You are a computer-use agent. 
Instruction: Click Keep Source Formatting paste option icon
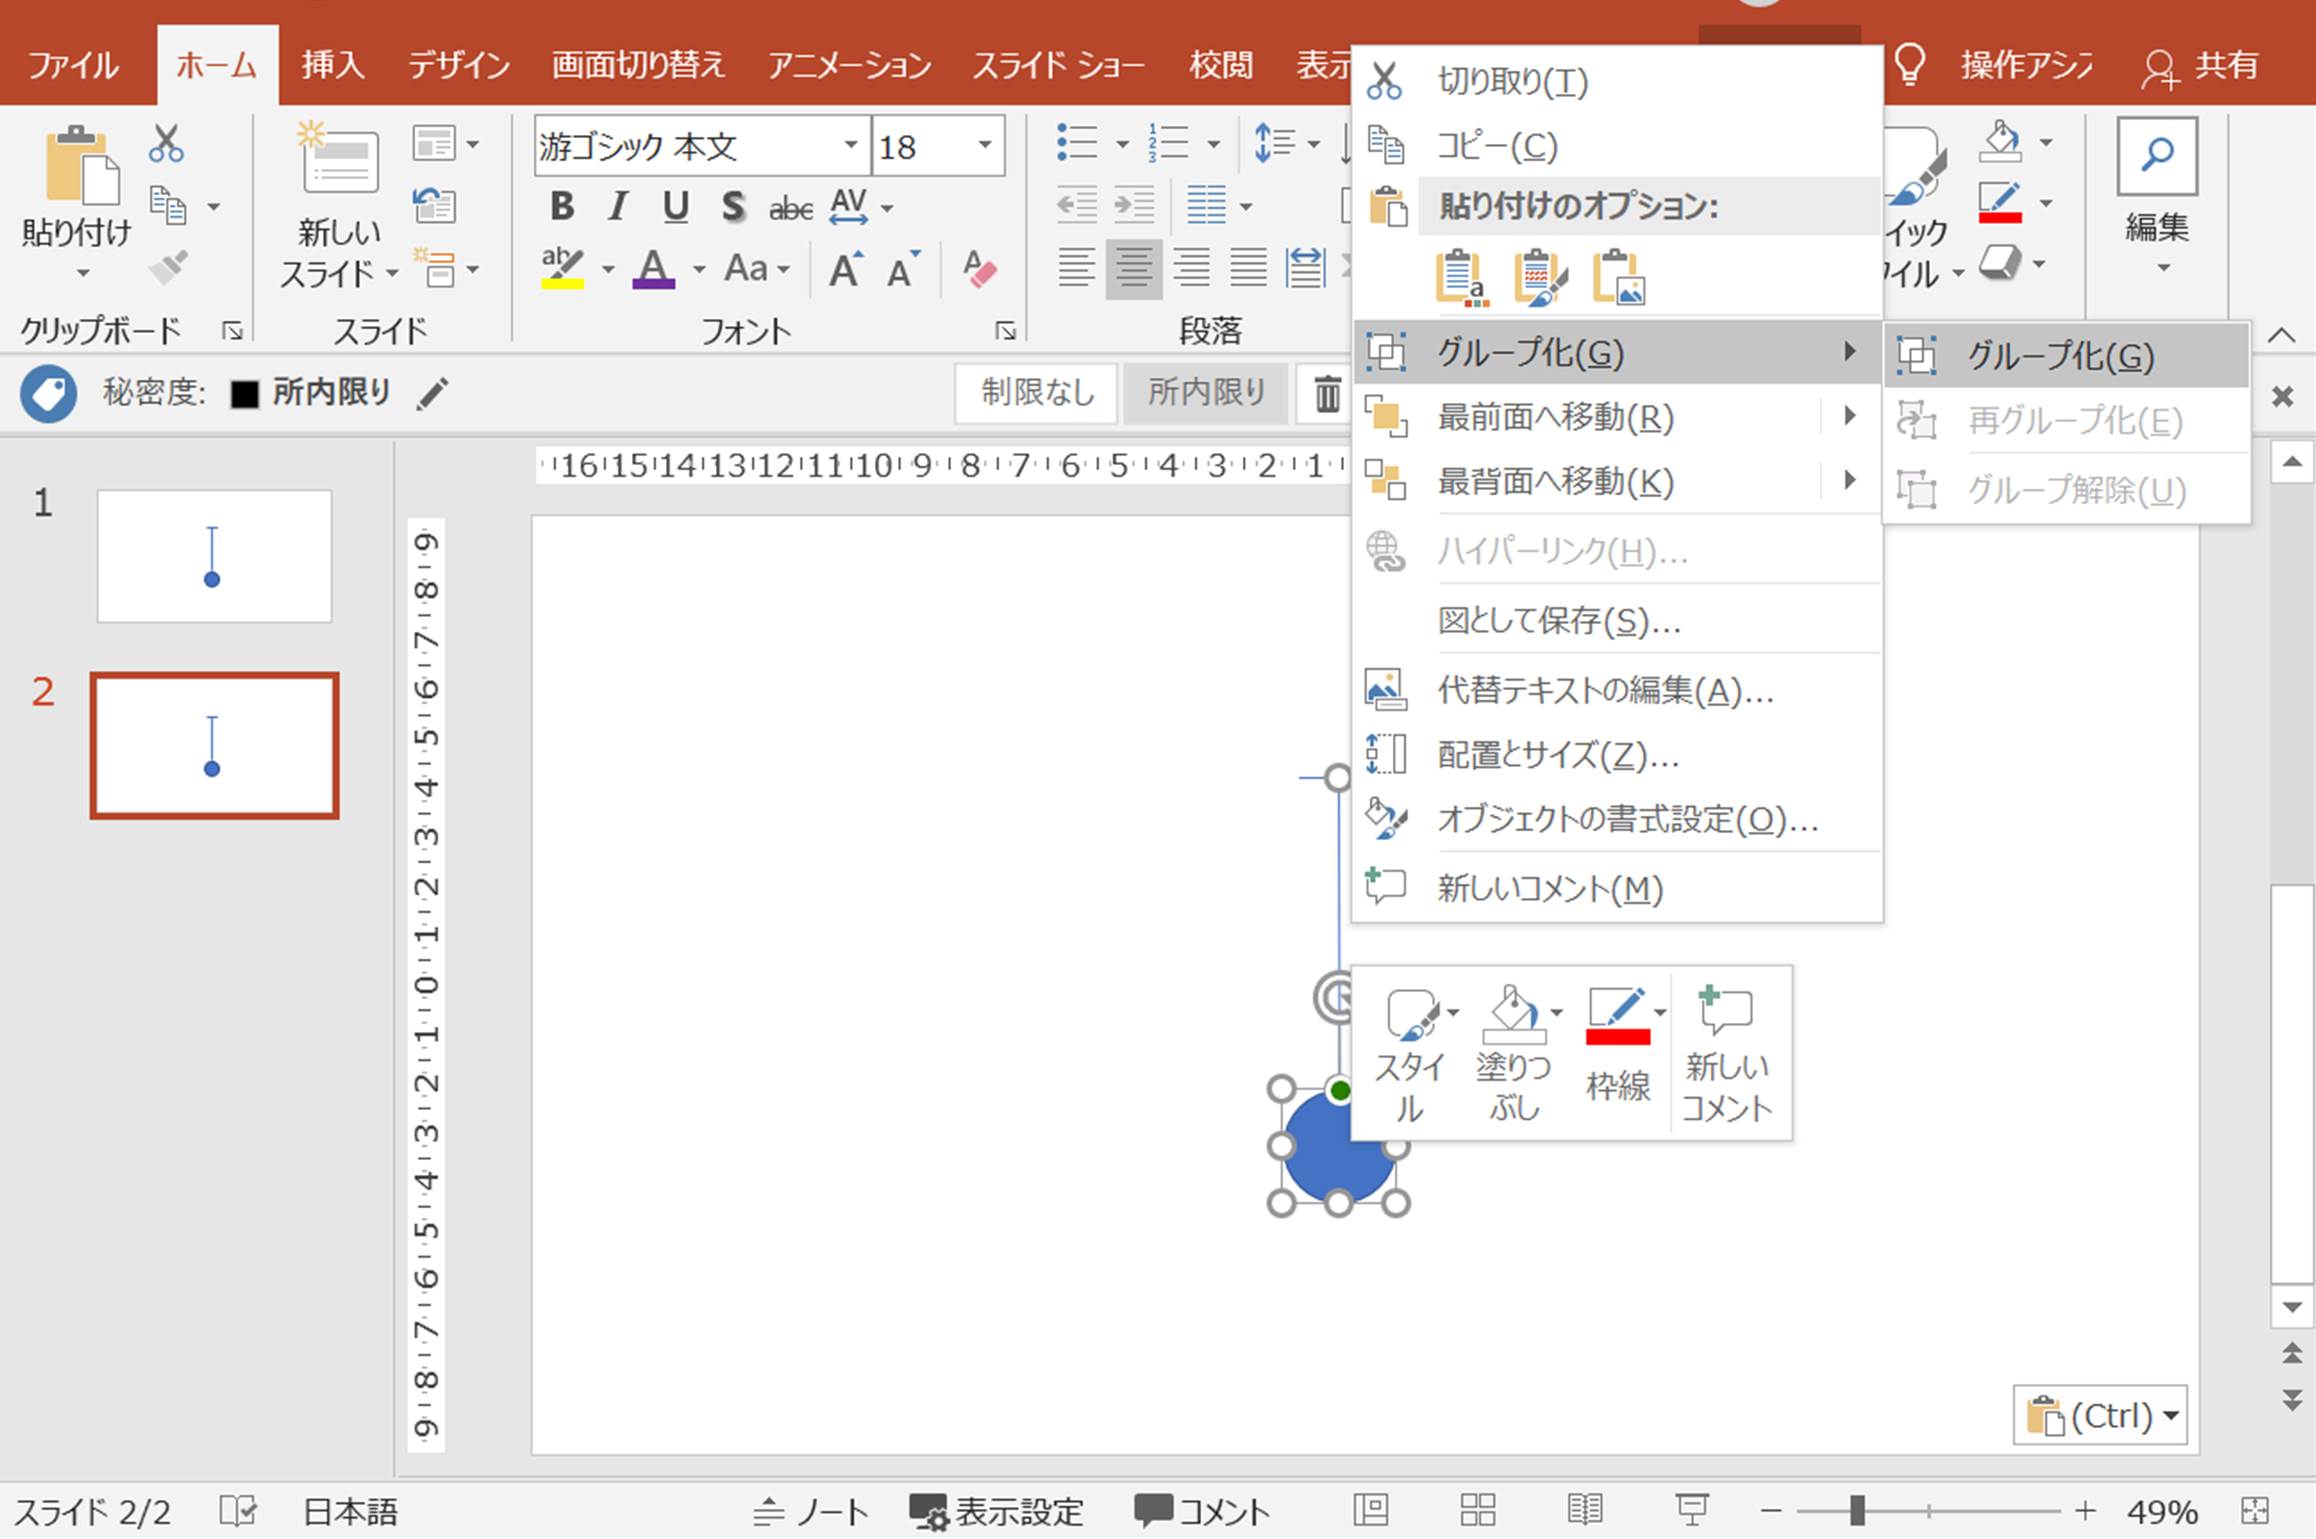pos(1540,277)
